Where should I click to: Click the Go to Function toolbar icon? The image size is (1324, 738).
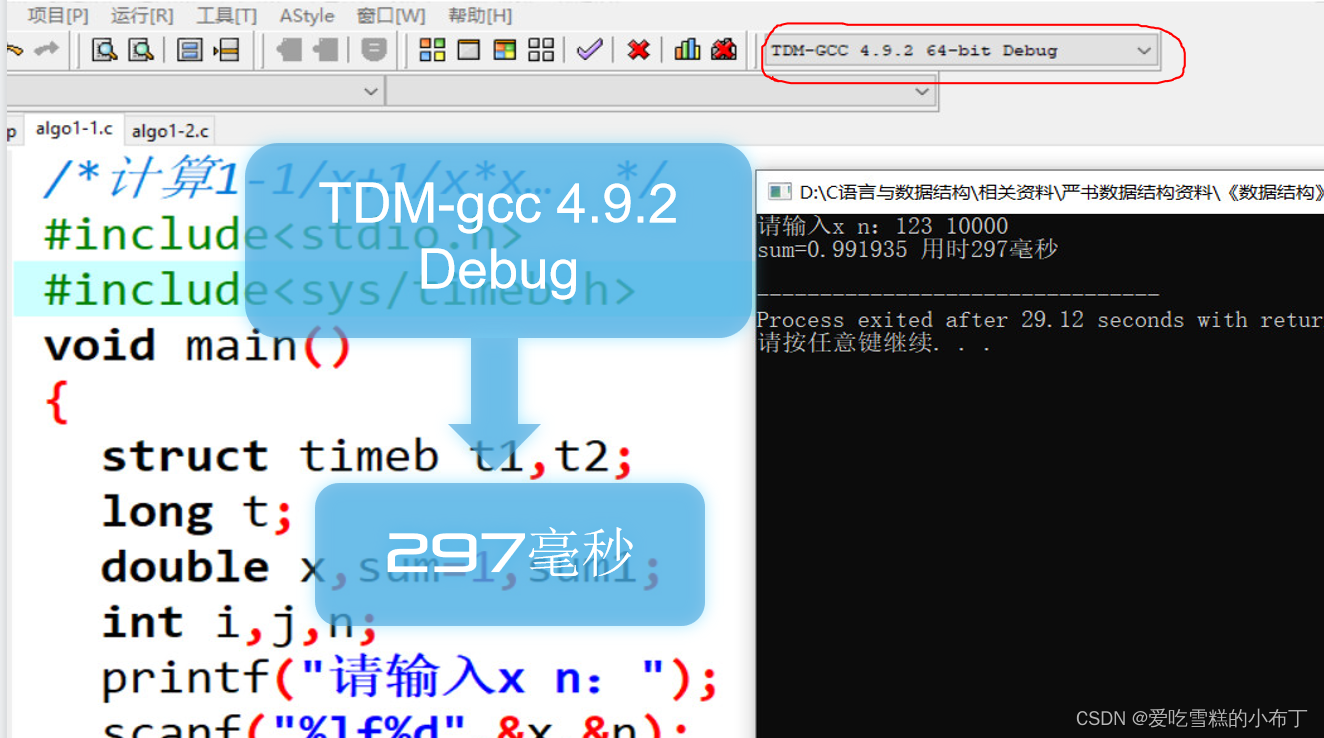(190, 49)
